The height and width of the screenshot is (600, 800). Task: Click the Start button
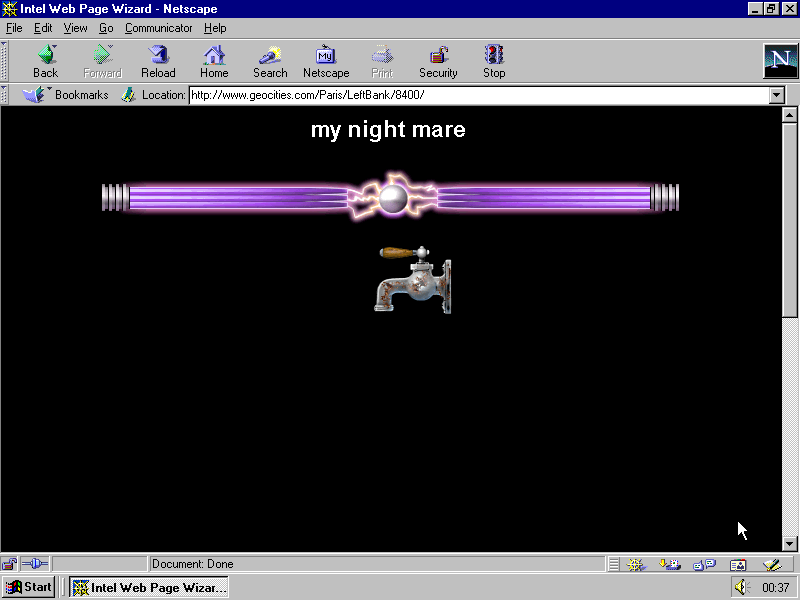(29, 587)
